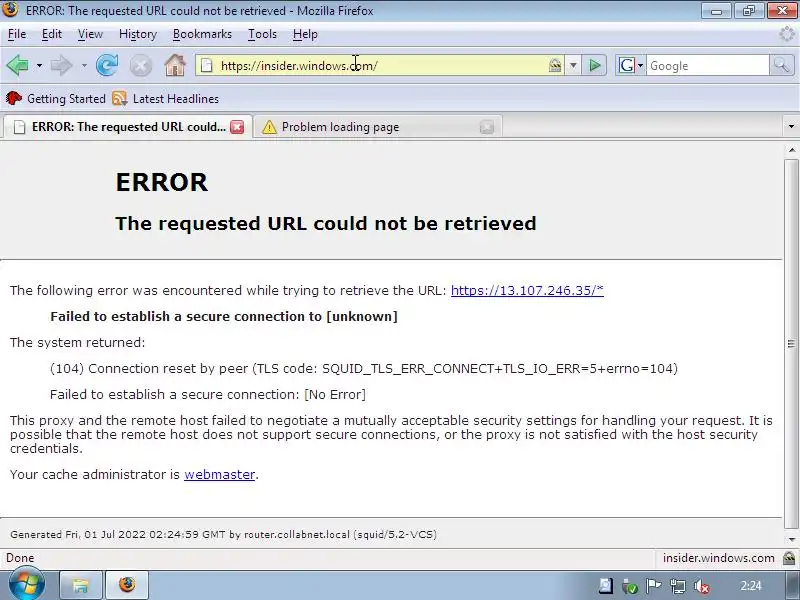
Task: Open the Getting Started bookmark
Action: coord(56,98)
